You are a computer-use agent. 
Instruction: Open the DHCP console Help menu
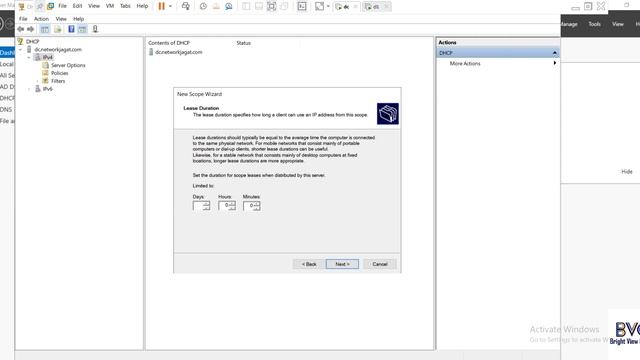click(x=78, y=19)
